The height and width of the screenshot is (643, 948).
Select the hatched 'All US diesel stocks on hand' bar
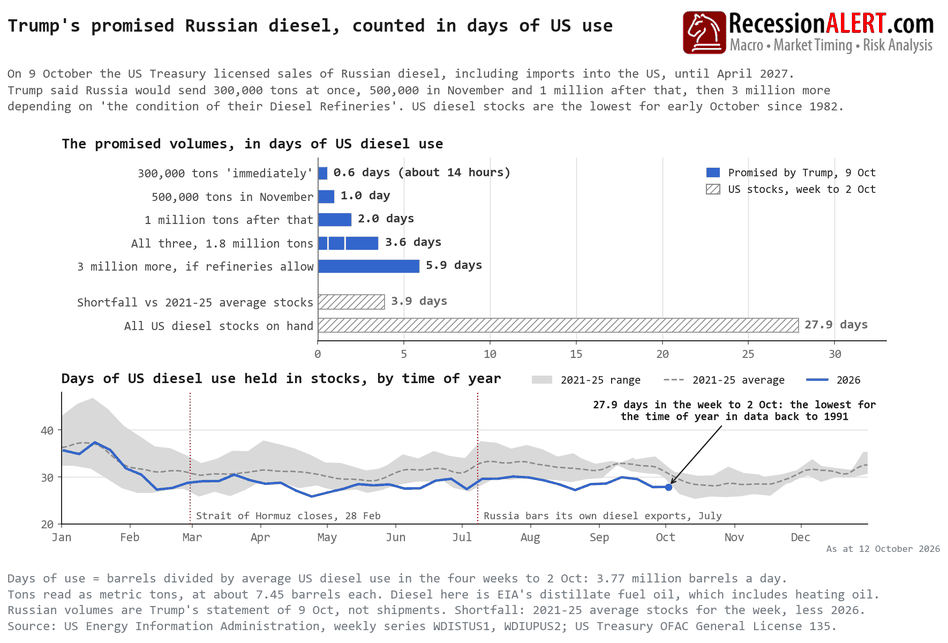point(558,325)
